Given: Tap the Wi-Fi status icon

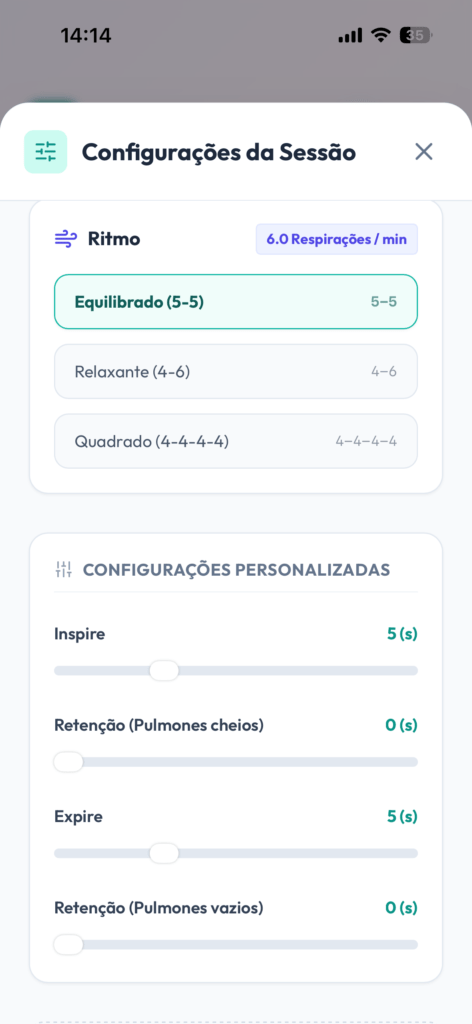Looking at the screenshot, I should [381, 35].
